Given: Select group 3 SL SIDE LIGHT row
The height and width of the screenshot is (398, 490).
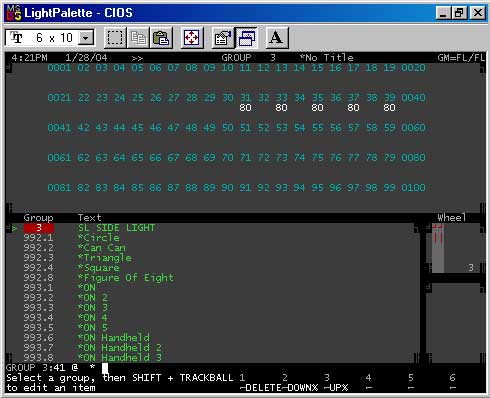Looking at the screenshot, I should (213, 228).
